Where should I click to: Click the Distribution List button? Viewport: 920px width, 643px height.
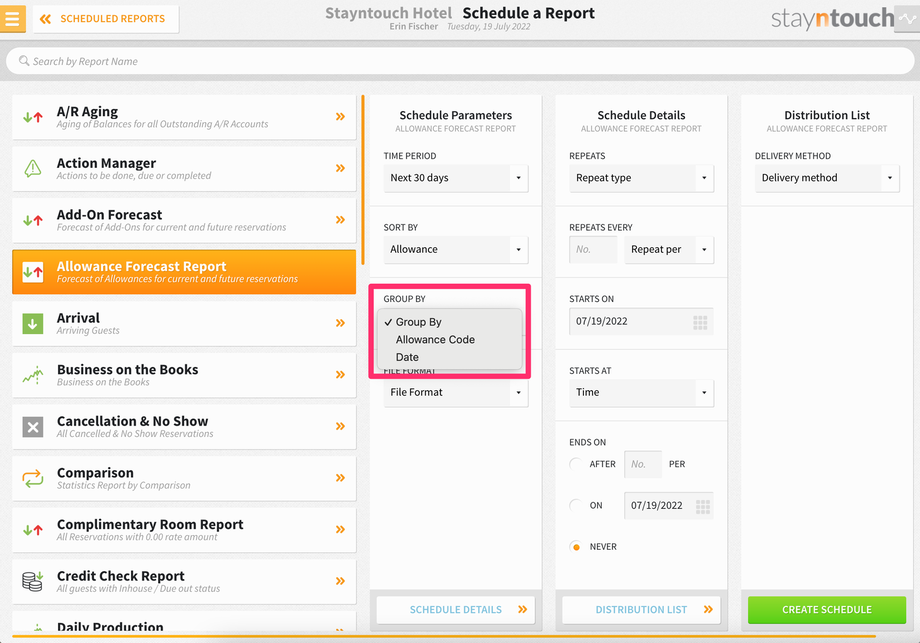pos(641,610)
